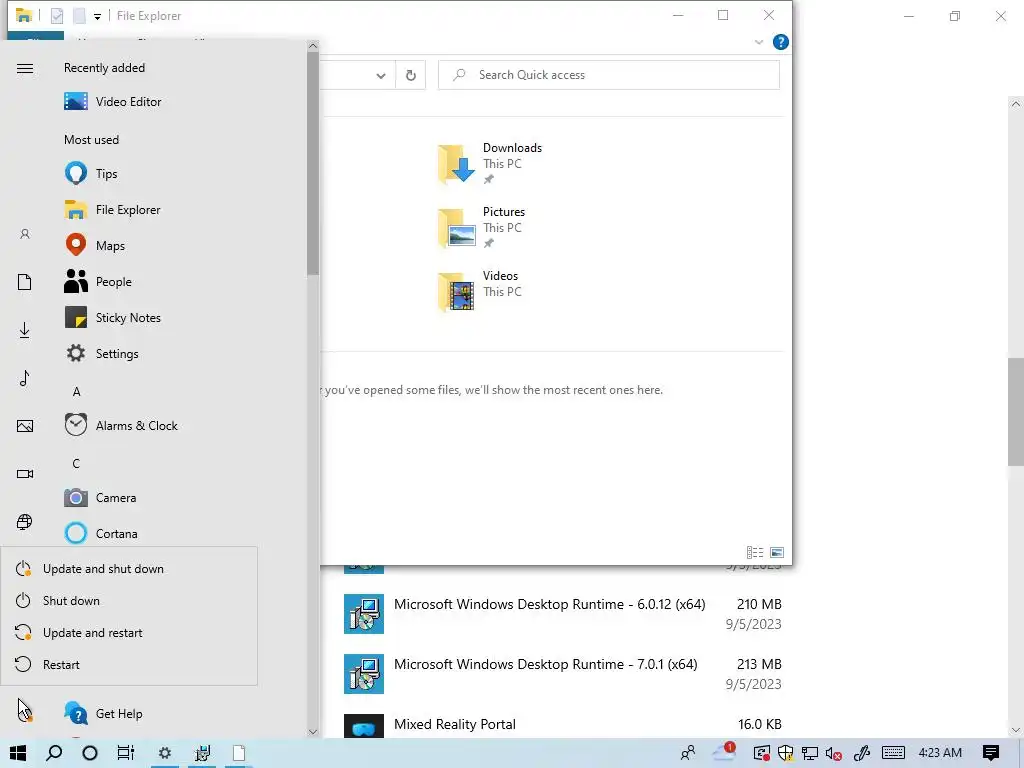Open the address bar history dropdown
1024x768 pixels.
[381, 75]
